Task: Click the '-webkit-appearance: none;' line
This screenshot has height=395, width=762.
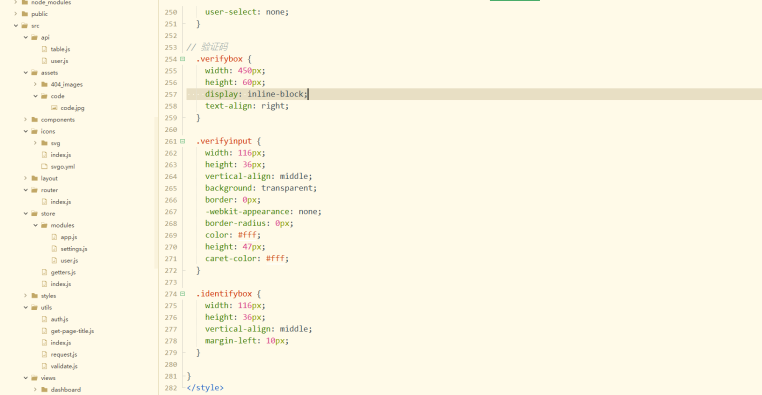Action: pyautogui.click(x=263, y=212)
